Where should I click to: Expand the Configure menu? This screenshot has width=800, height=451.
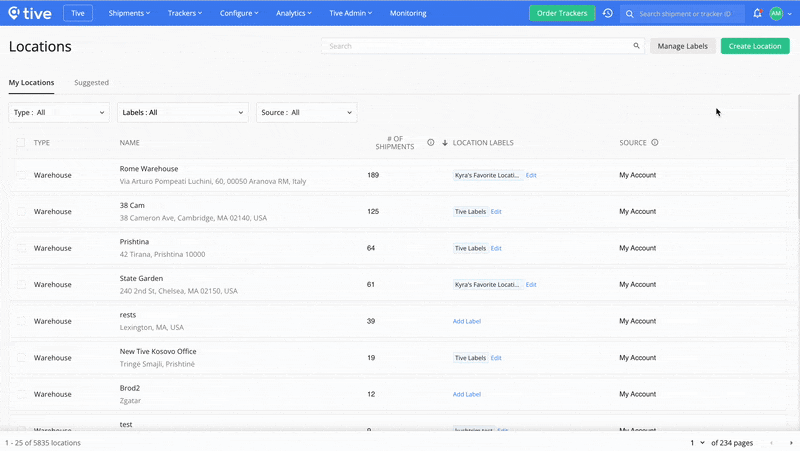[239, 13]
